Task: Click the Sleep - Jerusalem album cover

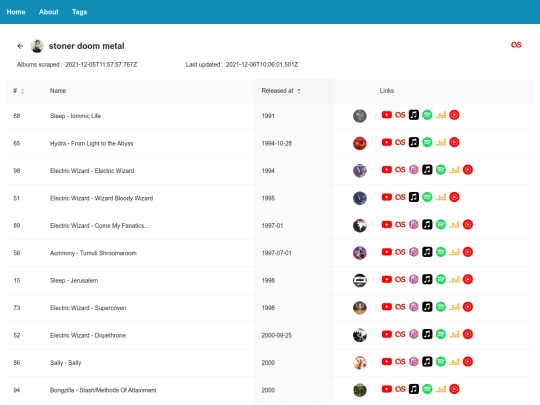Action: tap(360, 280)
